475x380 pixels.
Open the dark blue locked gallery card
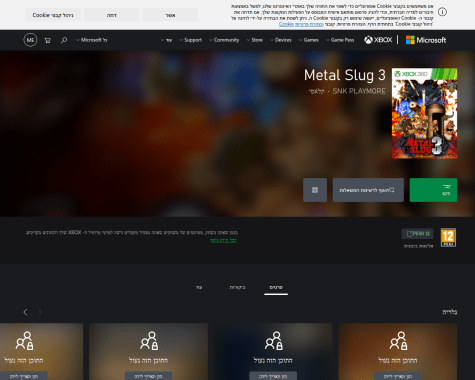point(273,351)
